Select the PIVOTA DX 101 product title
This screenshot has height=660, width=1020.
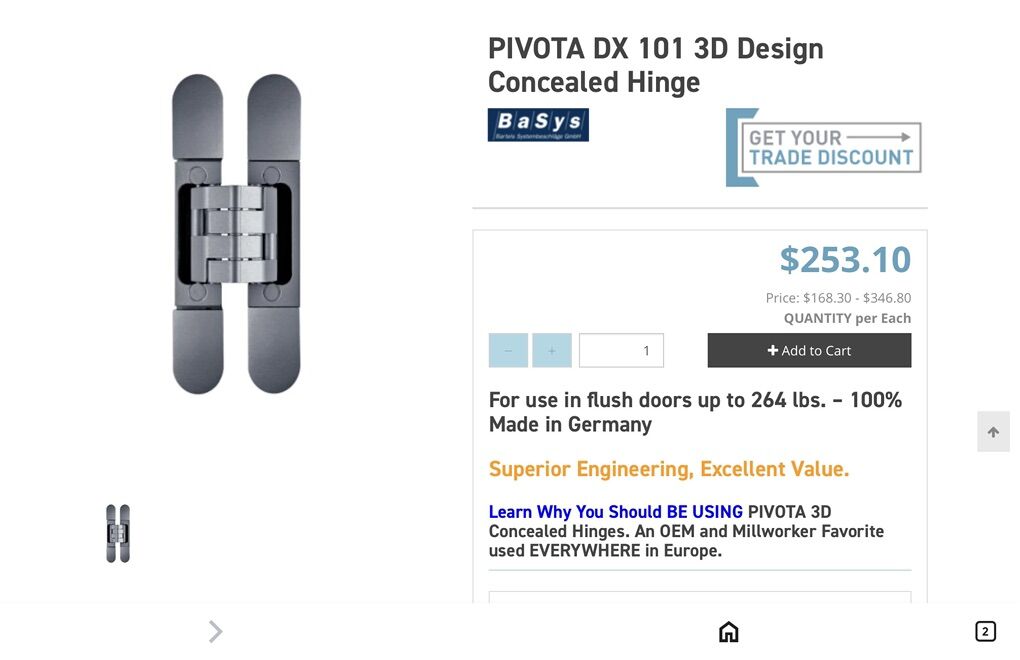pos(655,64)
